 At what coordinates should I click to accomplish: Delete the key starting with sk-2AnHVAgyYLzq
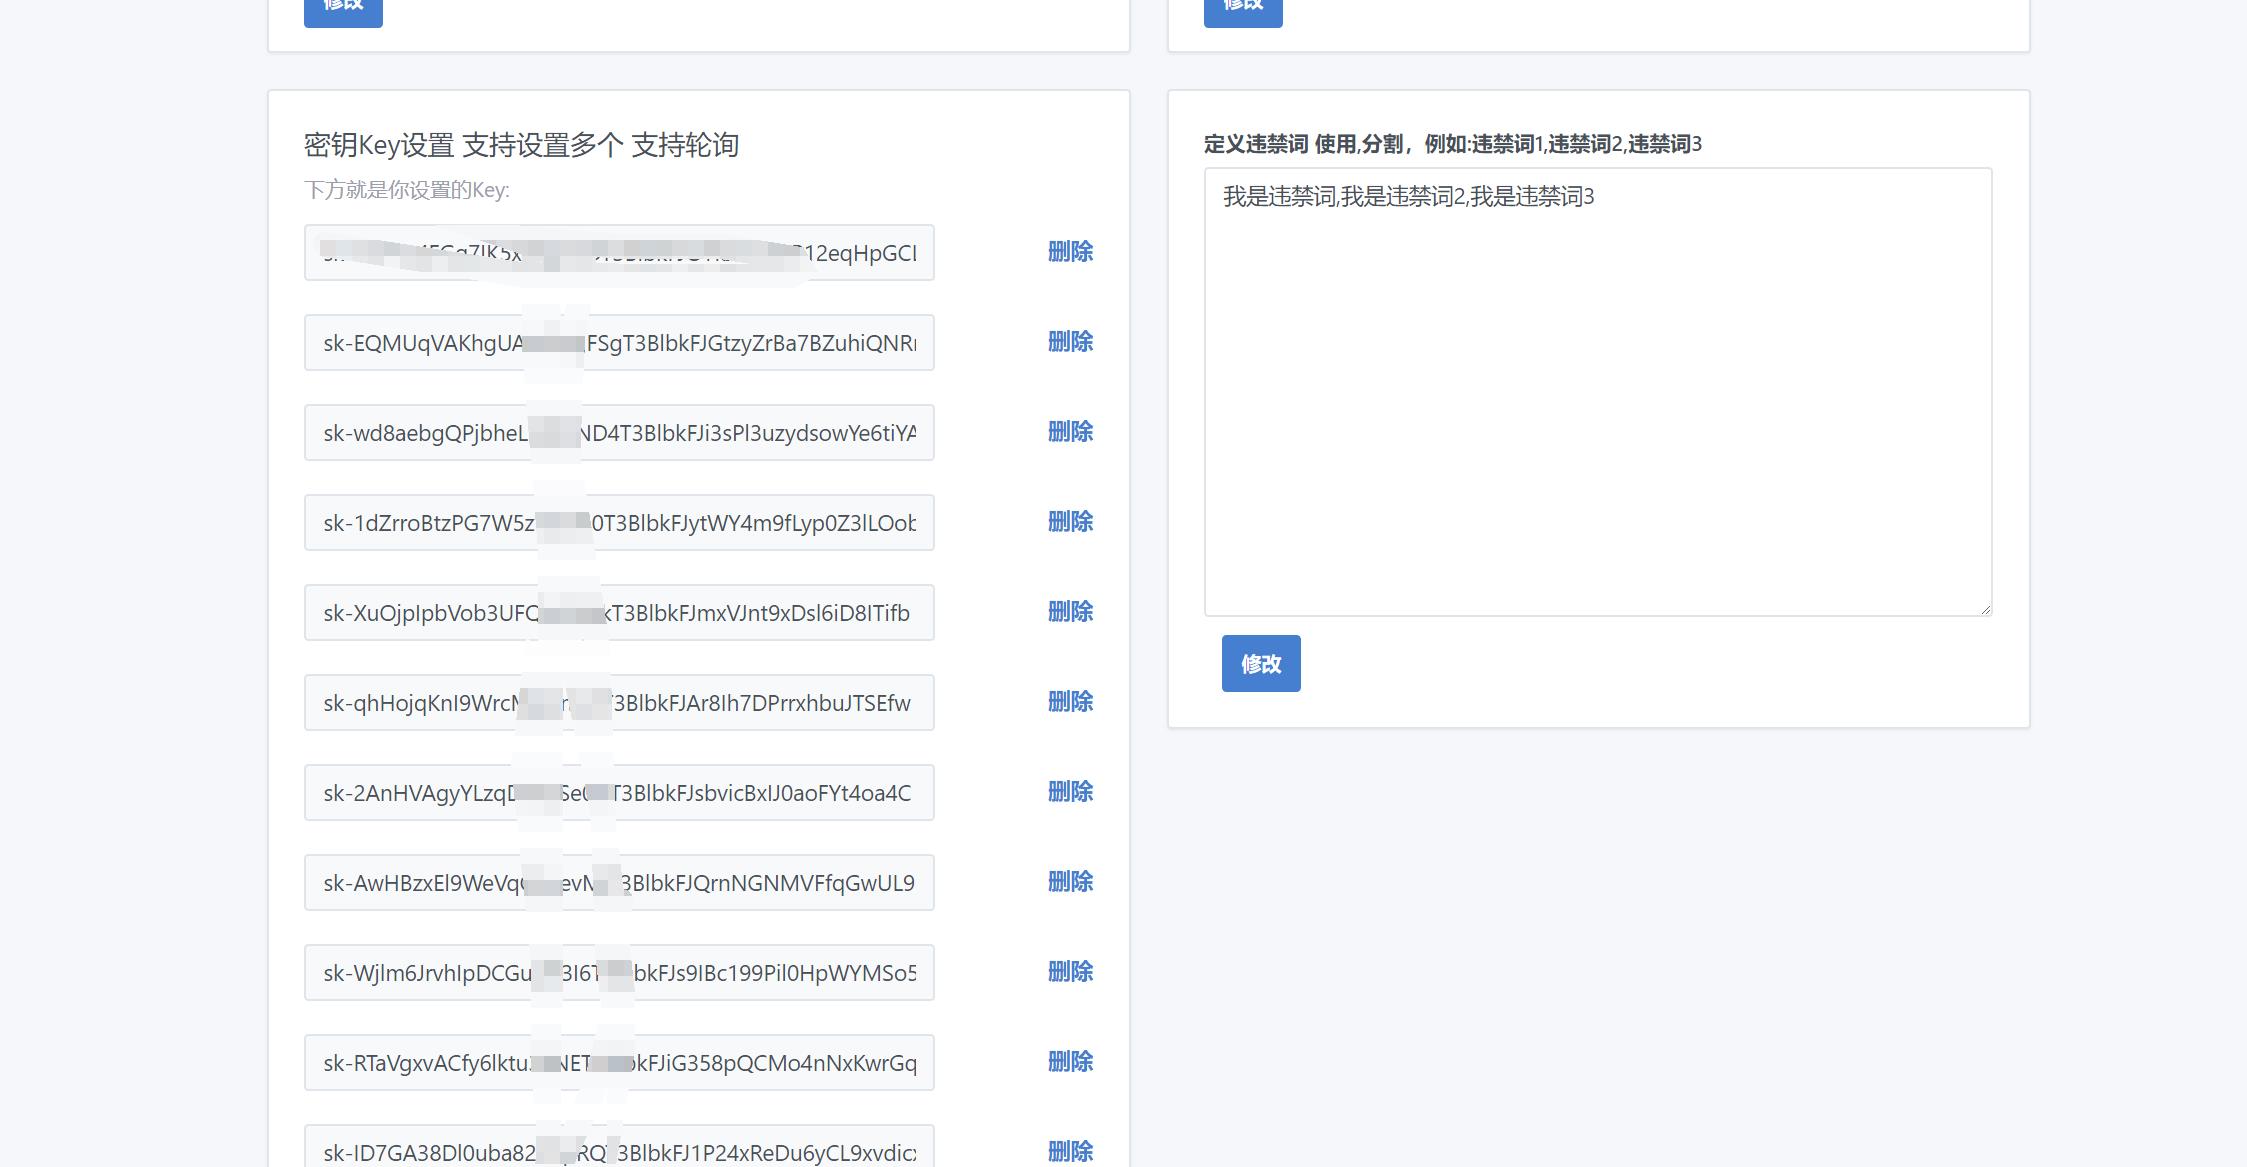[1070, 791]
